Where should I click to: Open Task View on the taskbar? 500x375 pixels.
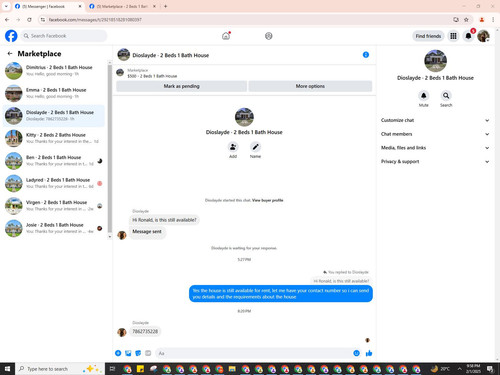click(112, 369)
